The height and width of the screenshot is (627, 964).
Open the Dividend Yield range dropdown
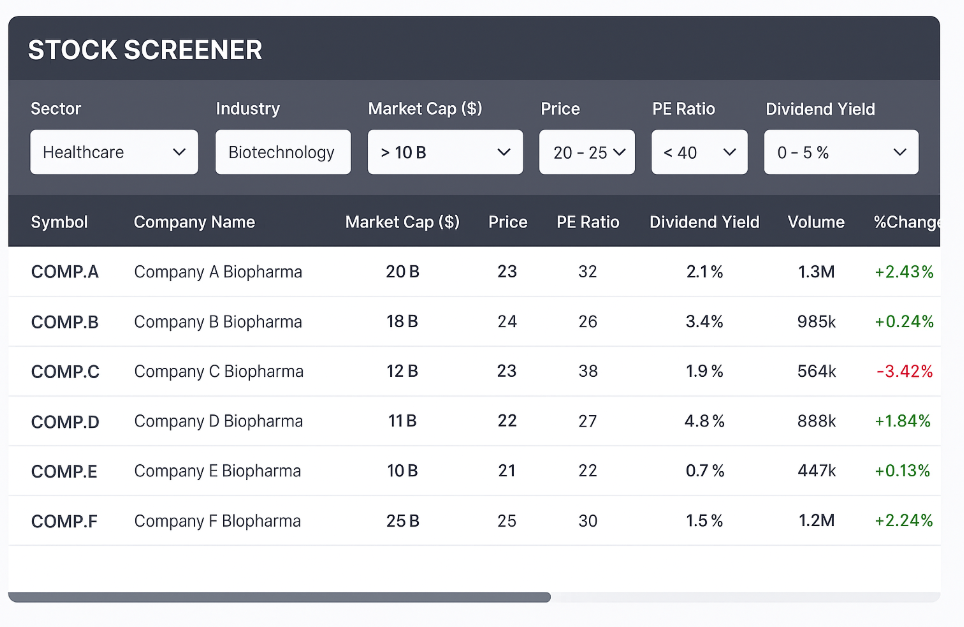(x=841, y=152)
